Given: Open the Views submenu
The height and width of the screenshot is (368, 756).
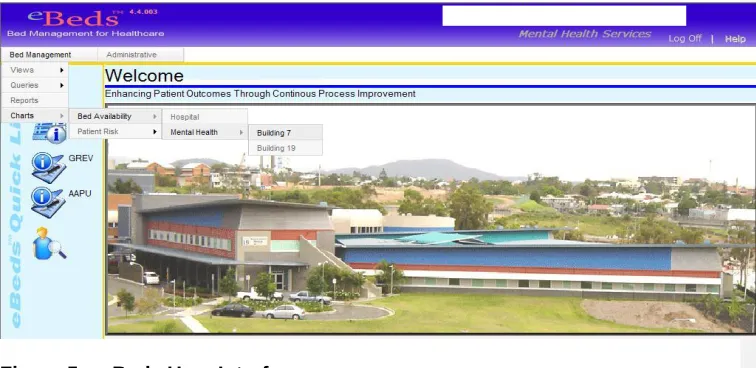Looking at the screenshot, I should coord(34,70).
